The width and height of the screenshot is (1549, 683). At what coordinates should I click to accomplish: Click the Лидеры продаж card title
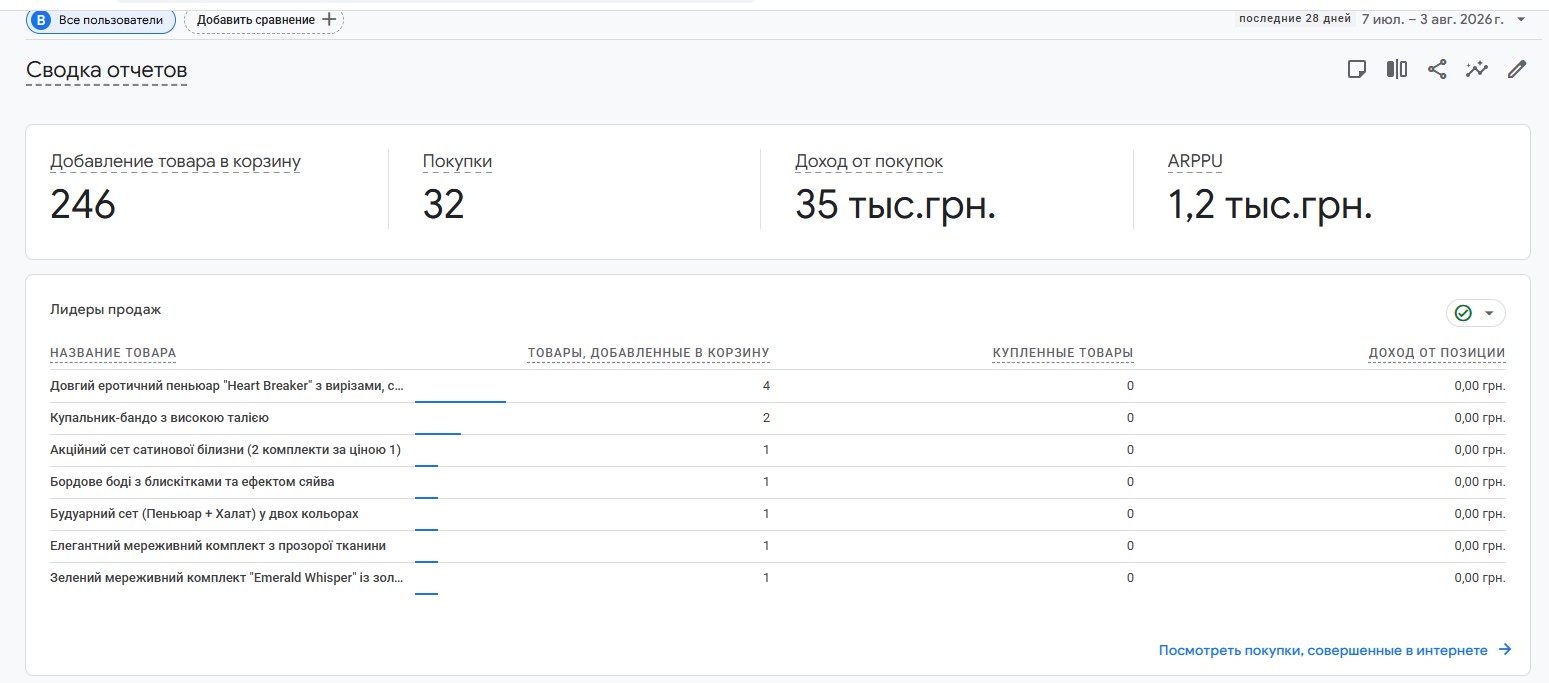105,309
